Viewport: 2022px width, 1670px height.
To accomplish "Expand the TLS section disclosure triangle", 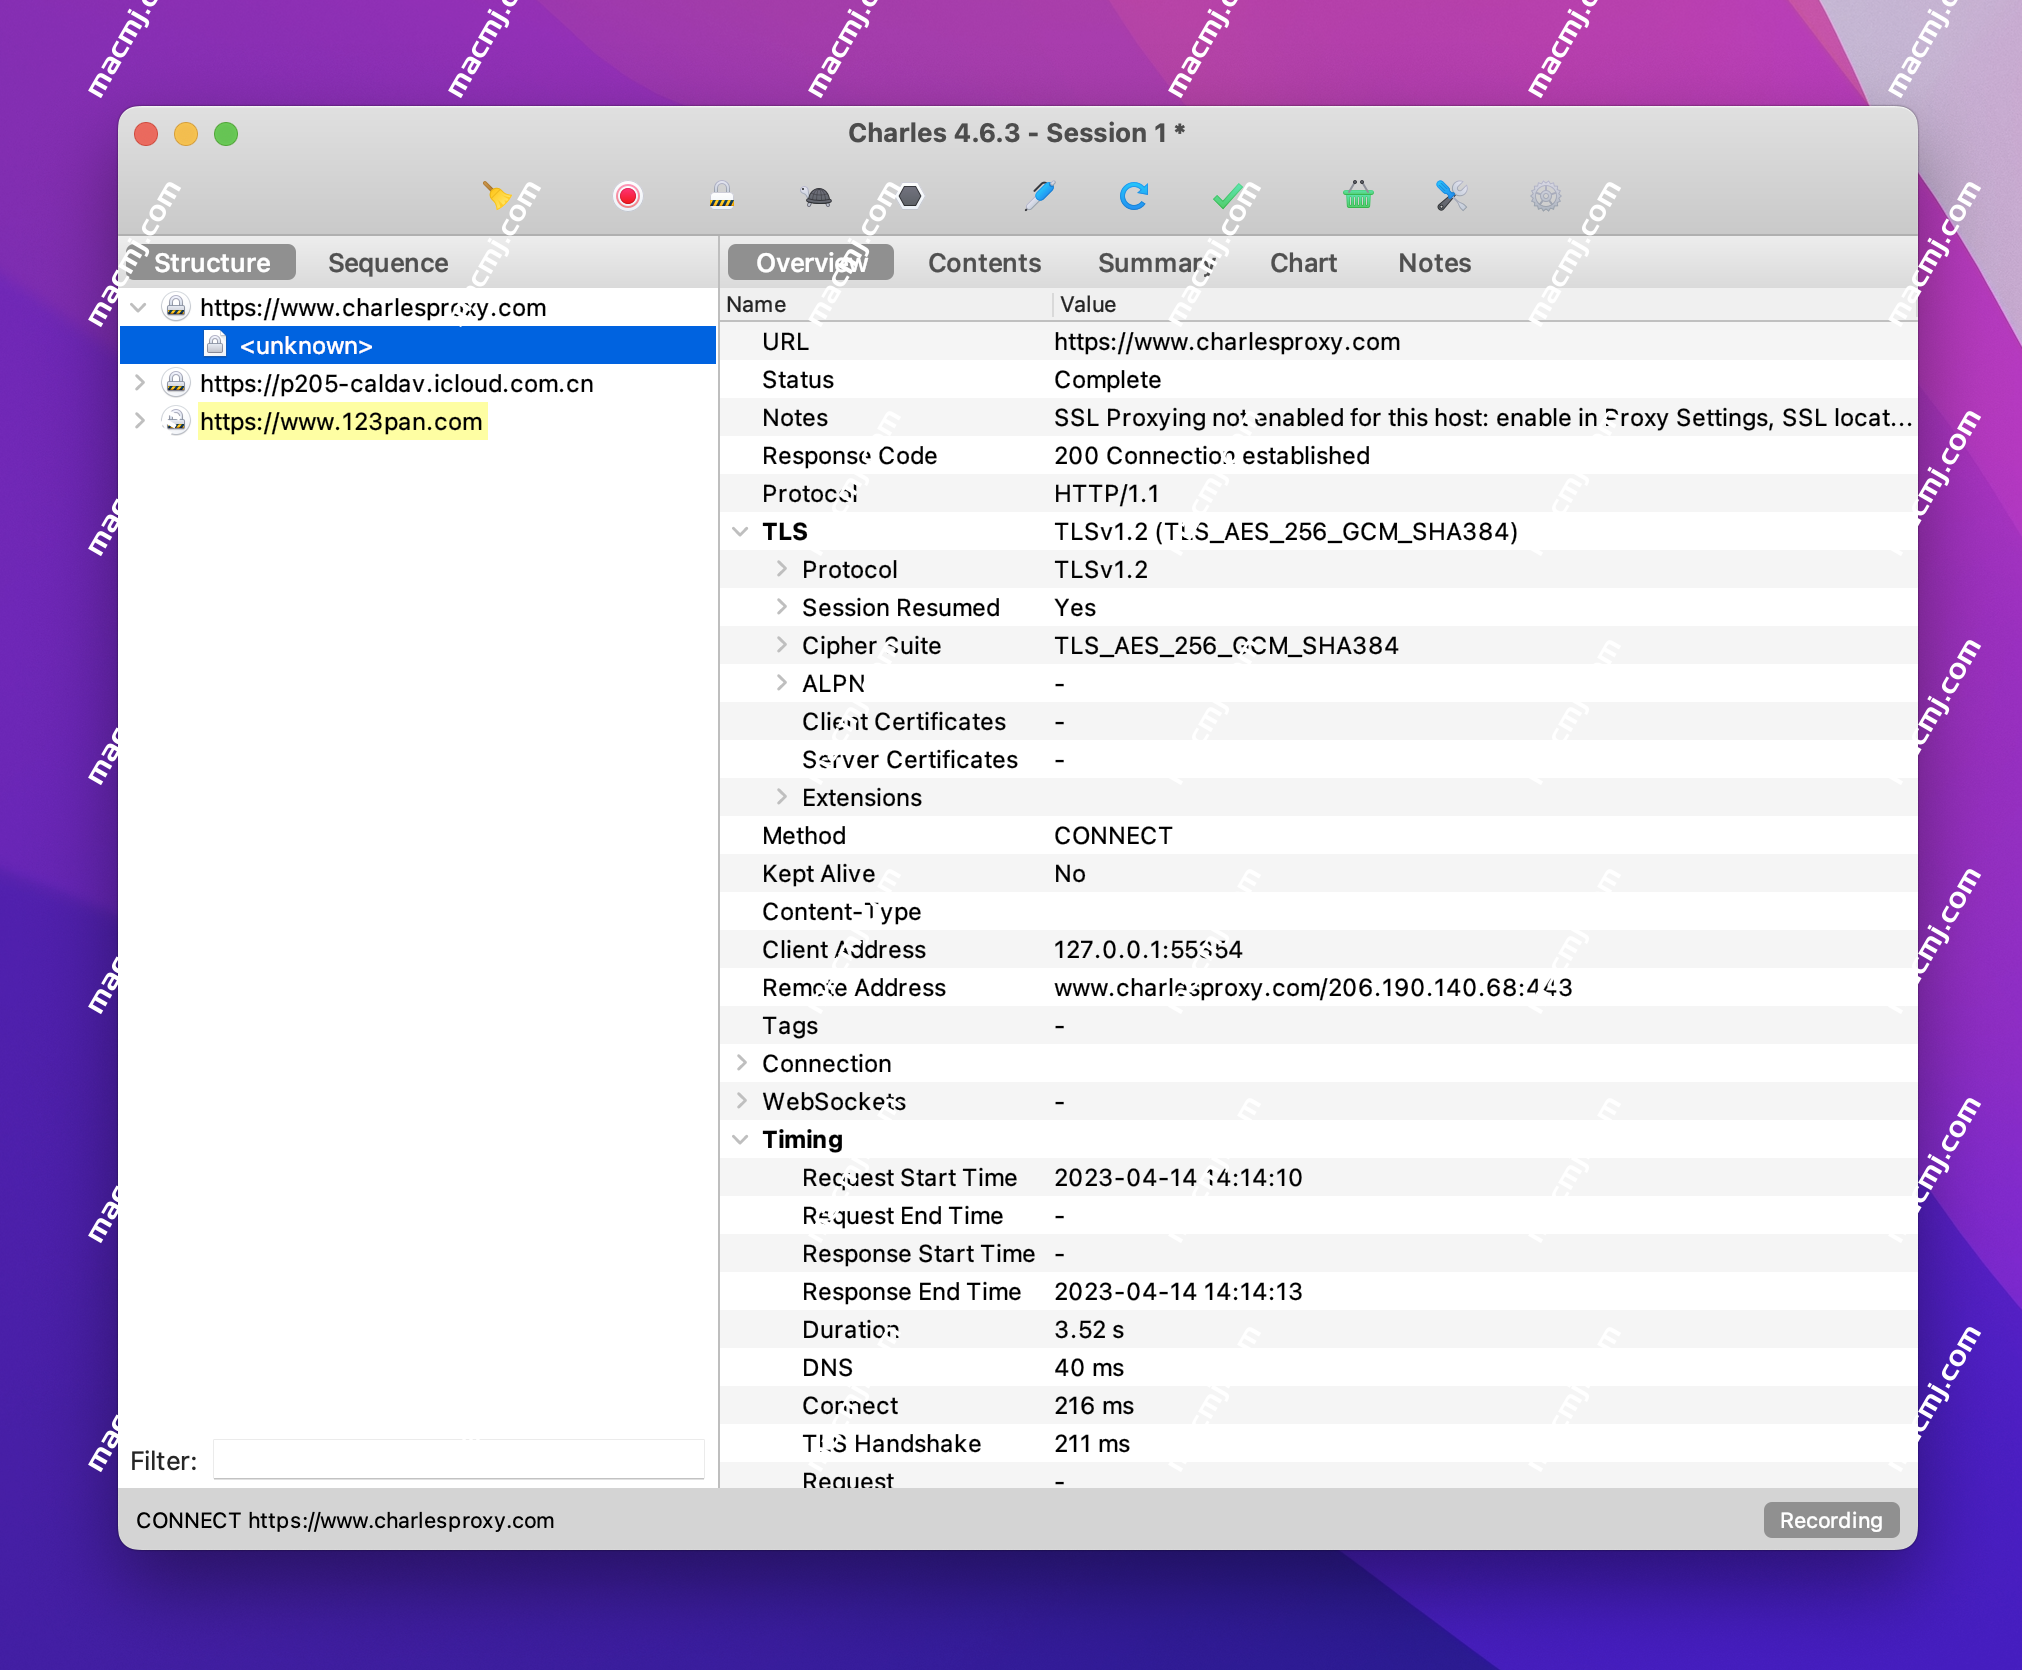I will pos(741,531).
